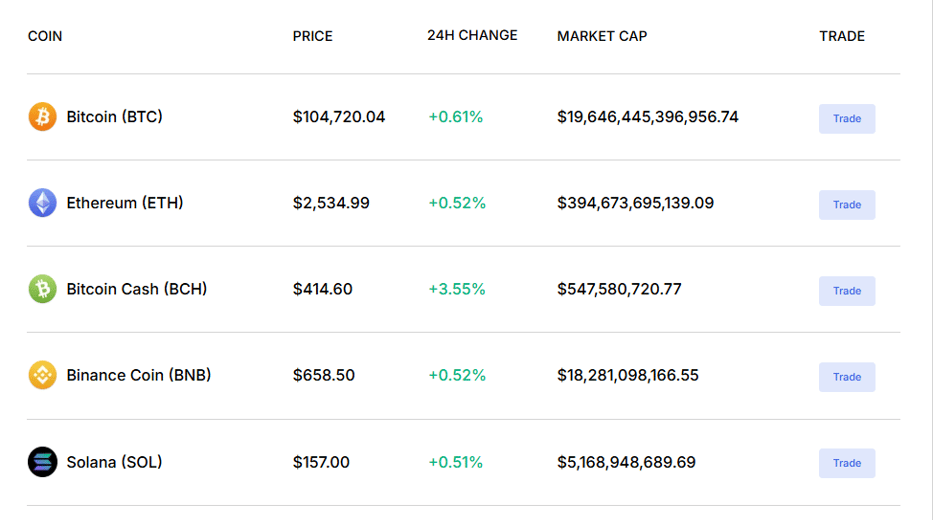Screen dimensions: 933x520
Task: Click the TRADE column header
Action: (841, 36)
